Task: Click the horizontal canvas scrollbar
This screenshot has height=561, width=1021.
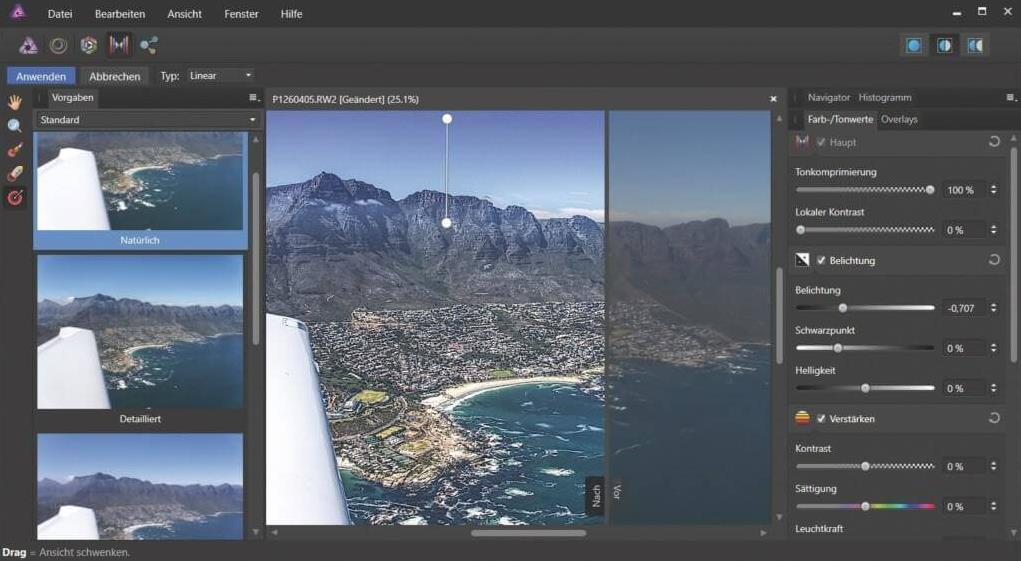Action: (x=528, y=533)
